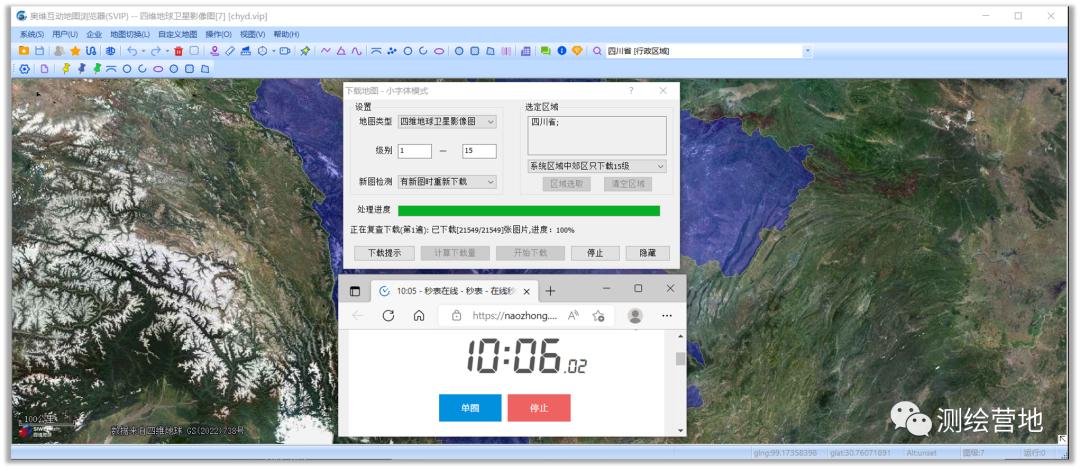
Task: Open the purple building grid icon
Action: click(x=526, y=51)
